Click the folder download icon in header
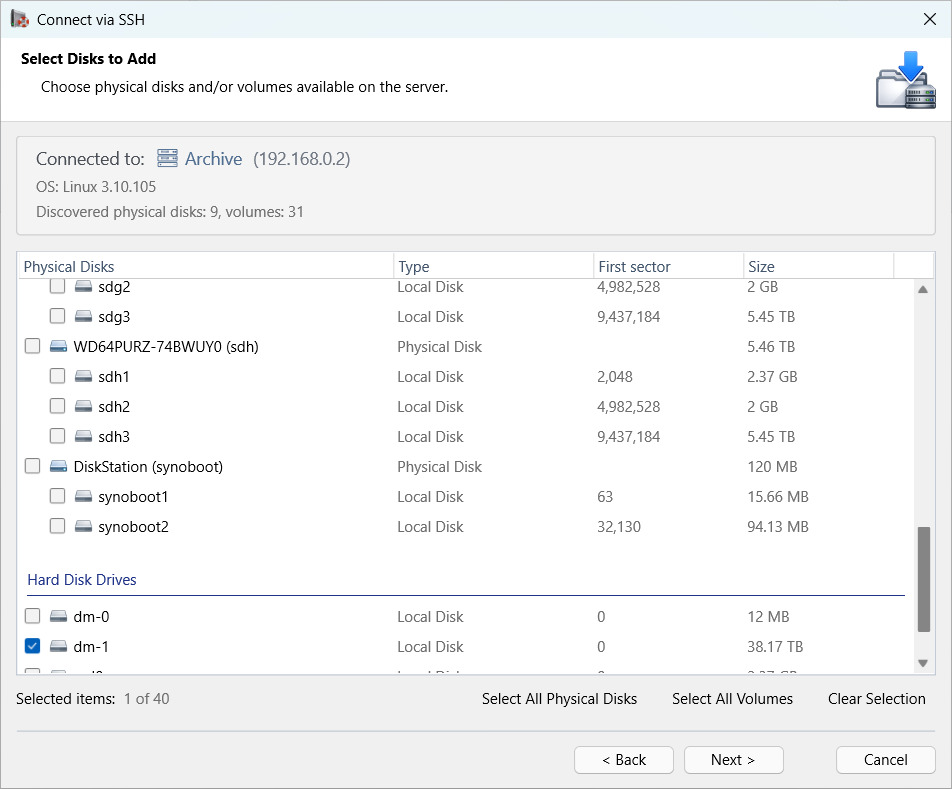 (905, 80)
